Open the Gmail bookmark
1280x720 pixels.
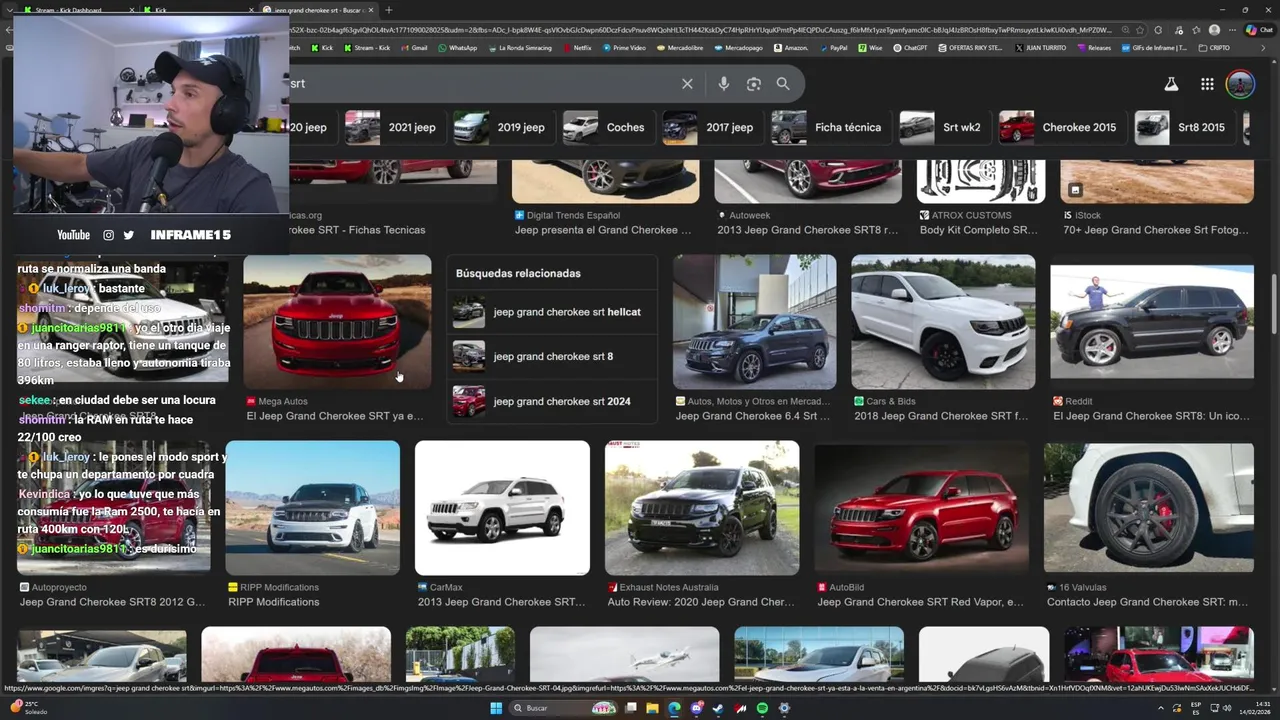pos(414,47)
